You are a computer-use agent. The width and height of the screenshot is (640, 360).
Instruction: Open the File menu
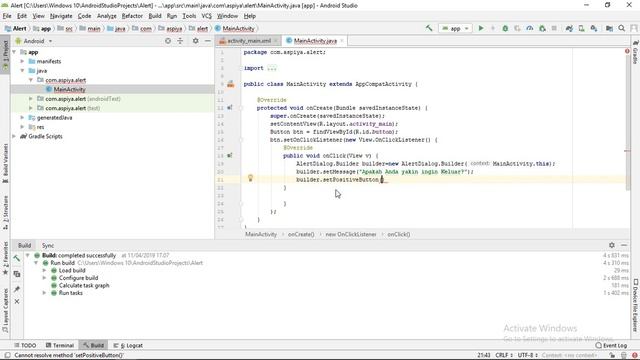(x=7, y=16)
